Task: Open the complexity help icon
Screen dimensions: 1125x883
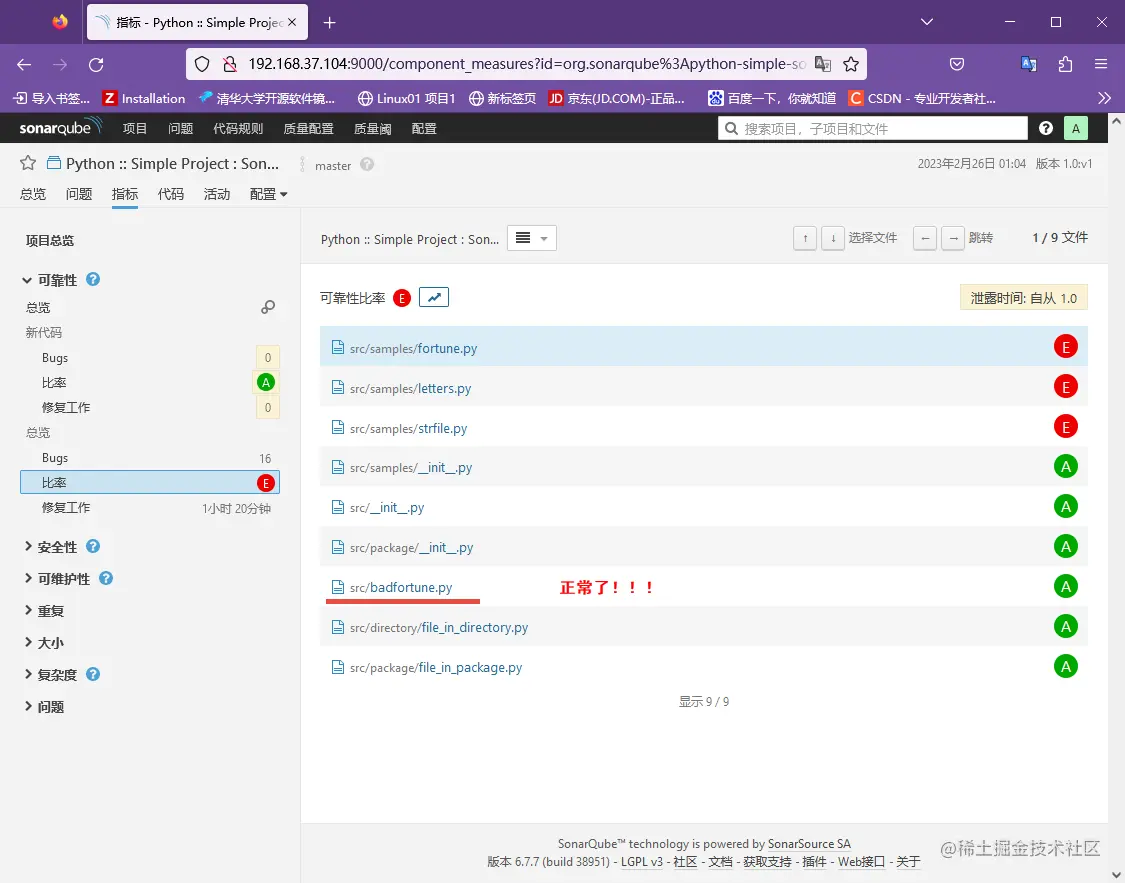Action: click(x=93, y=674)
